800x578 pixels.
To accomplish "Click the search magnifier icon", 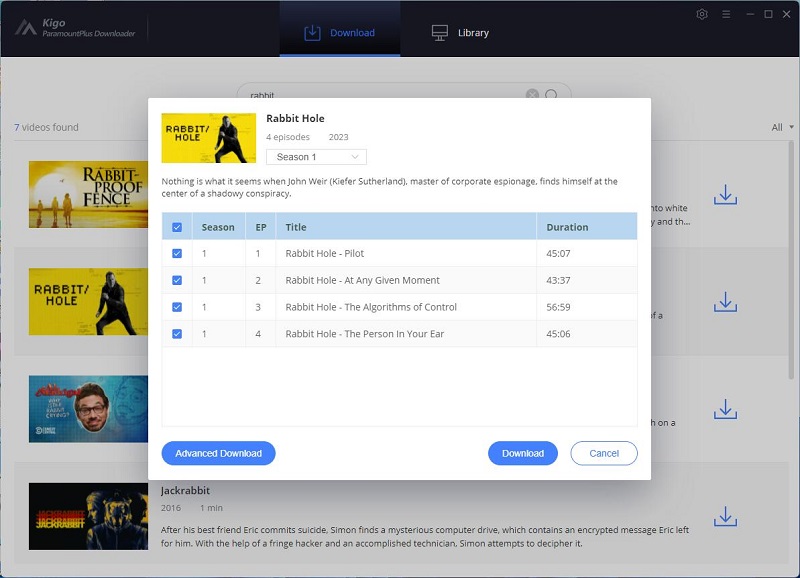I will click(551, 94).
